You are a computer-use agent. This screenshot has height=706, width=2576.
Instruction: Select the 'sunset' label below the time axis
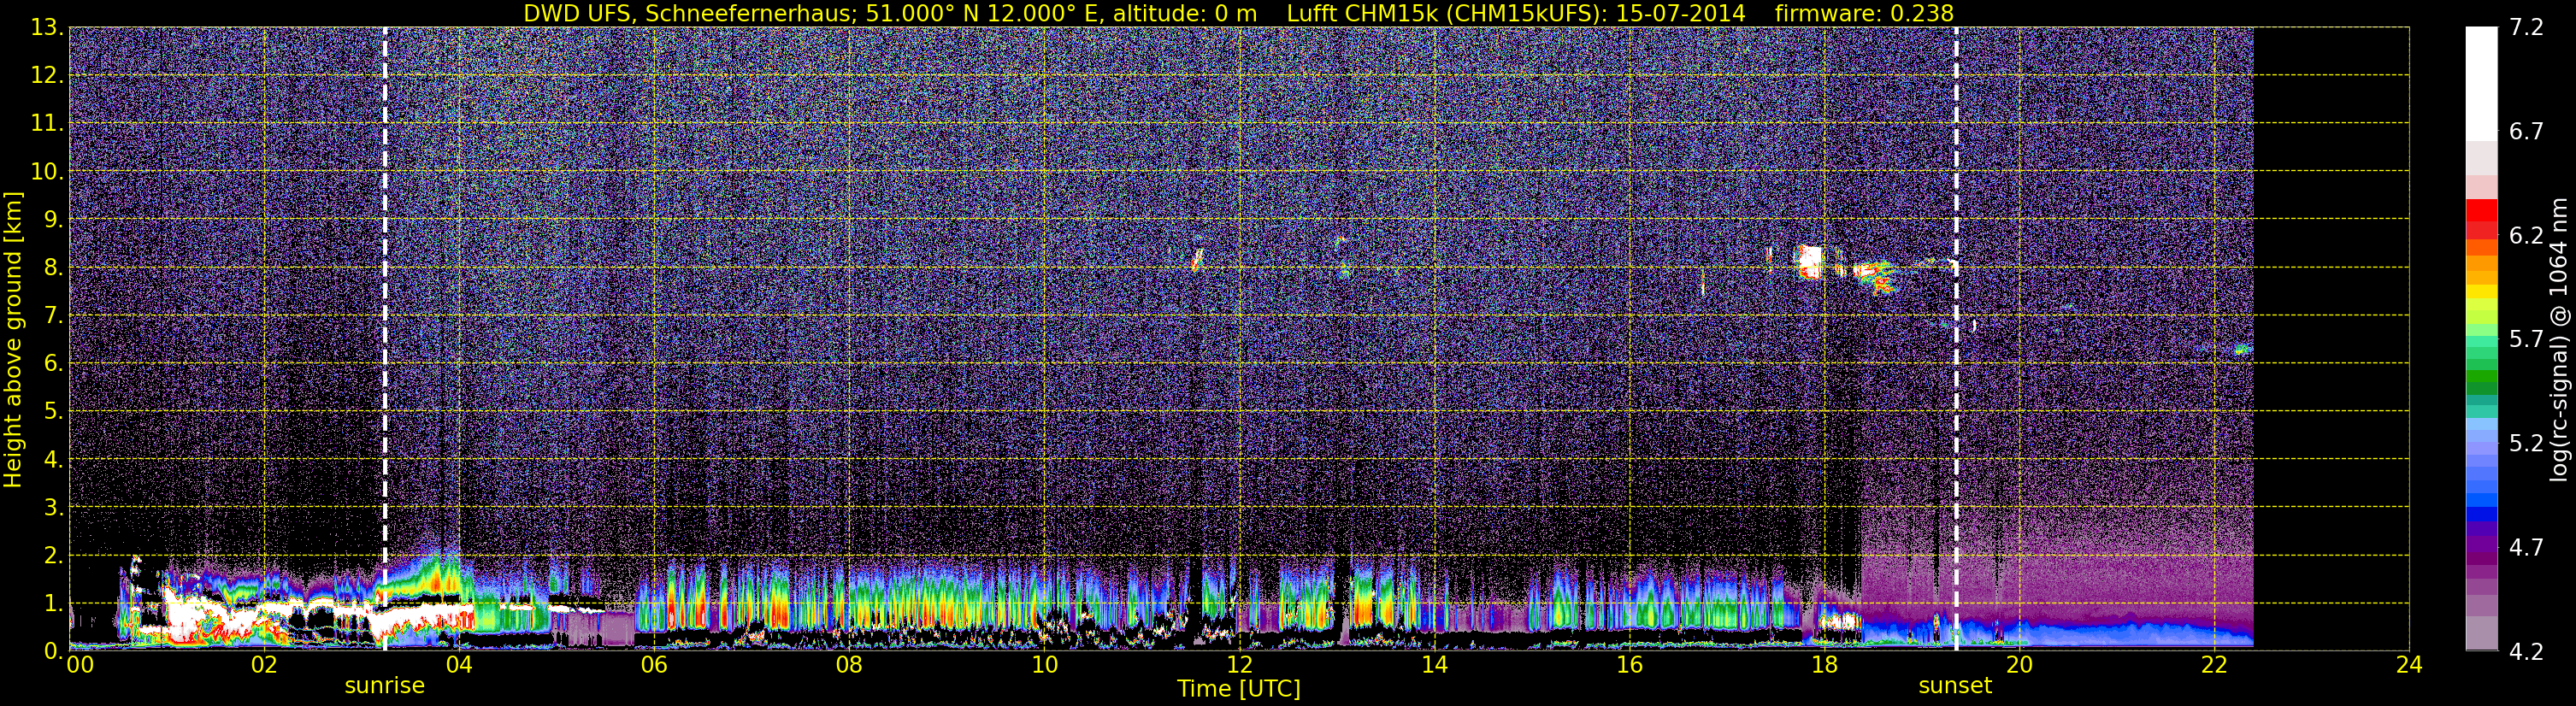pyautogui.click(x=1955, y=686)
